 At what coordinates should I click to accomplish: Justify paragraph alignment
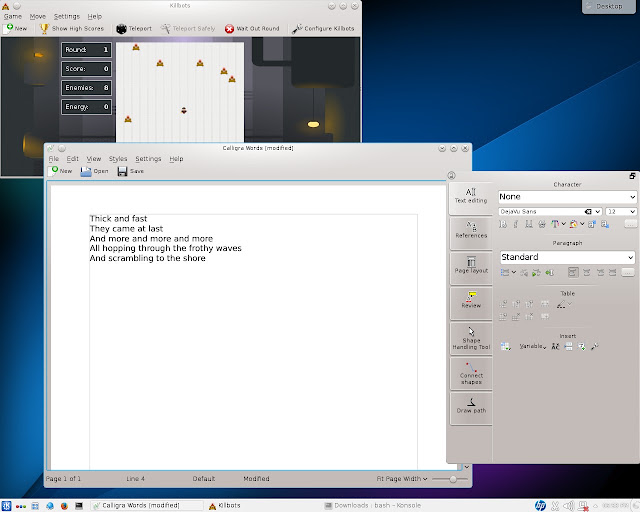(x=612, y=272)
